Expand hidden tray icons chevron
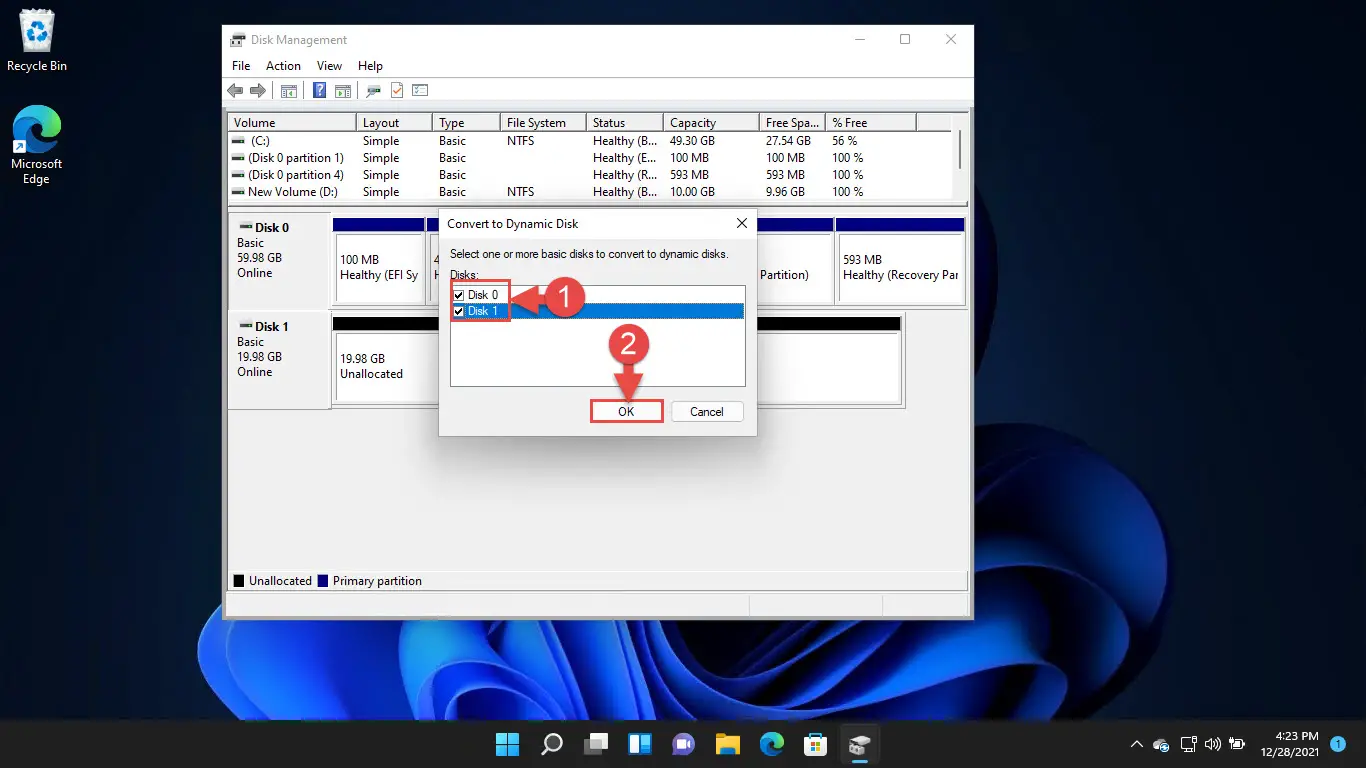 coord(1136,744)
